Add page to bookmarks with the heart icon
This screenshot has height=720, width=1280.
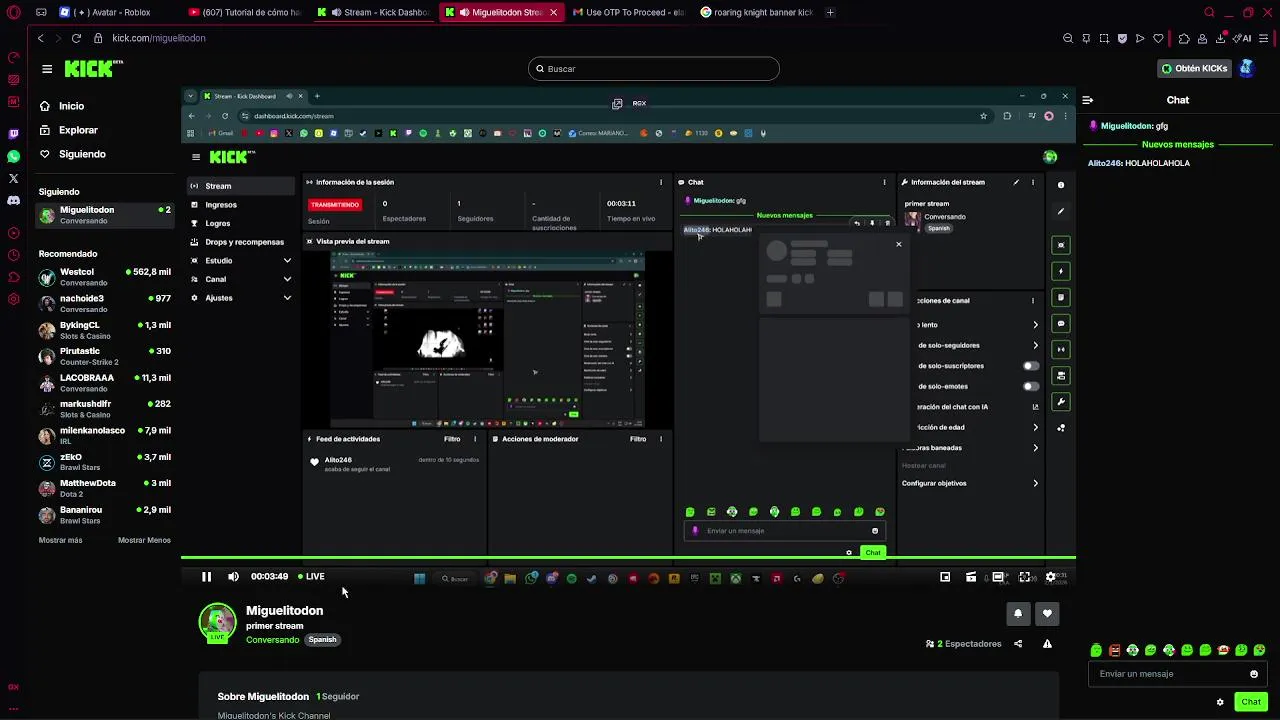coord(1158,38)
